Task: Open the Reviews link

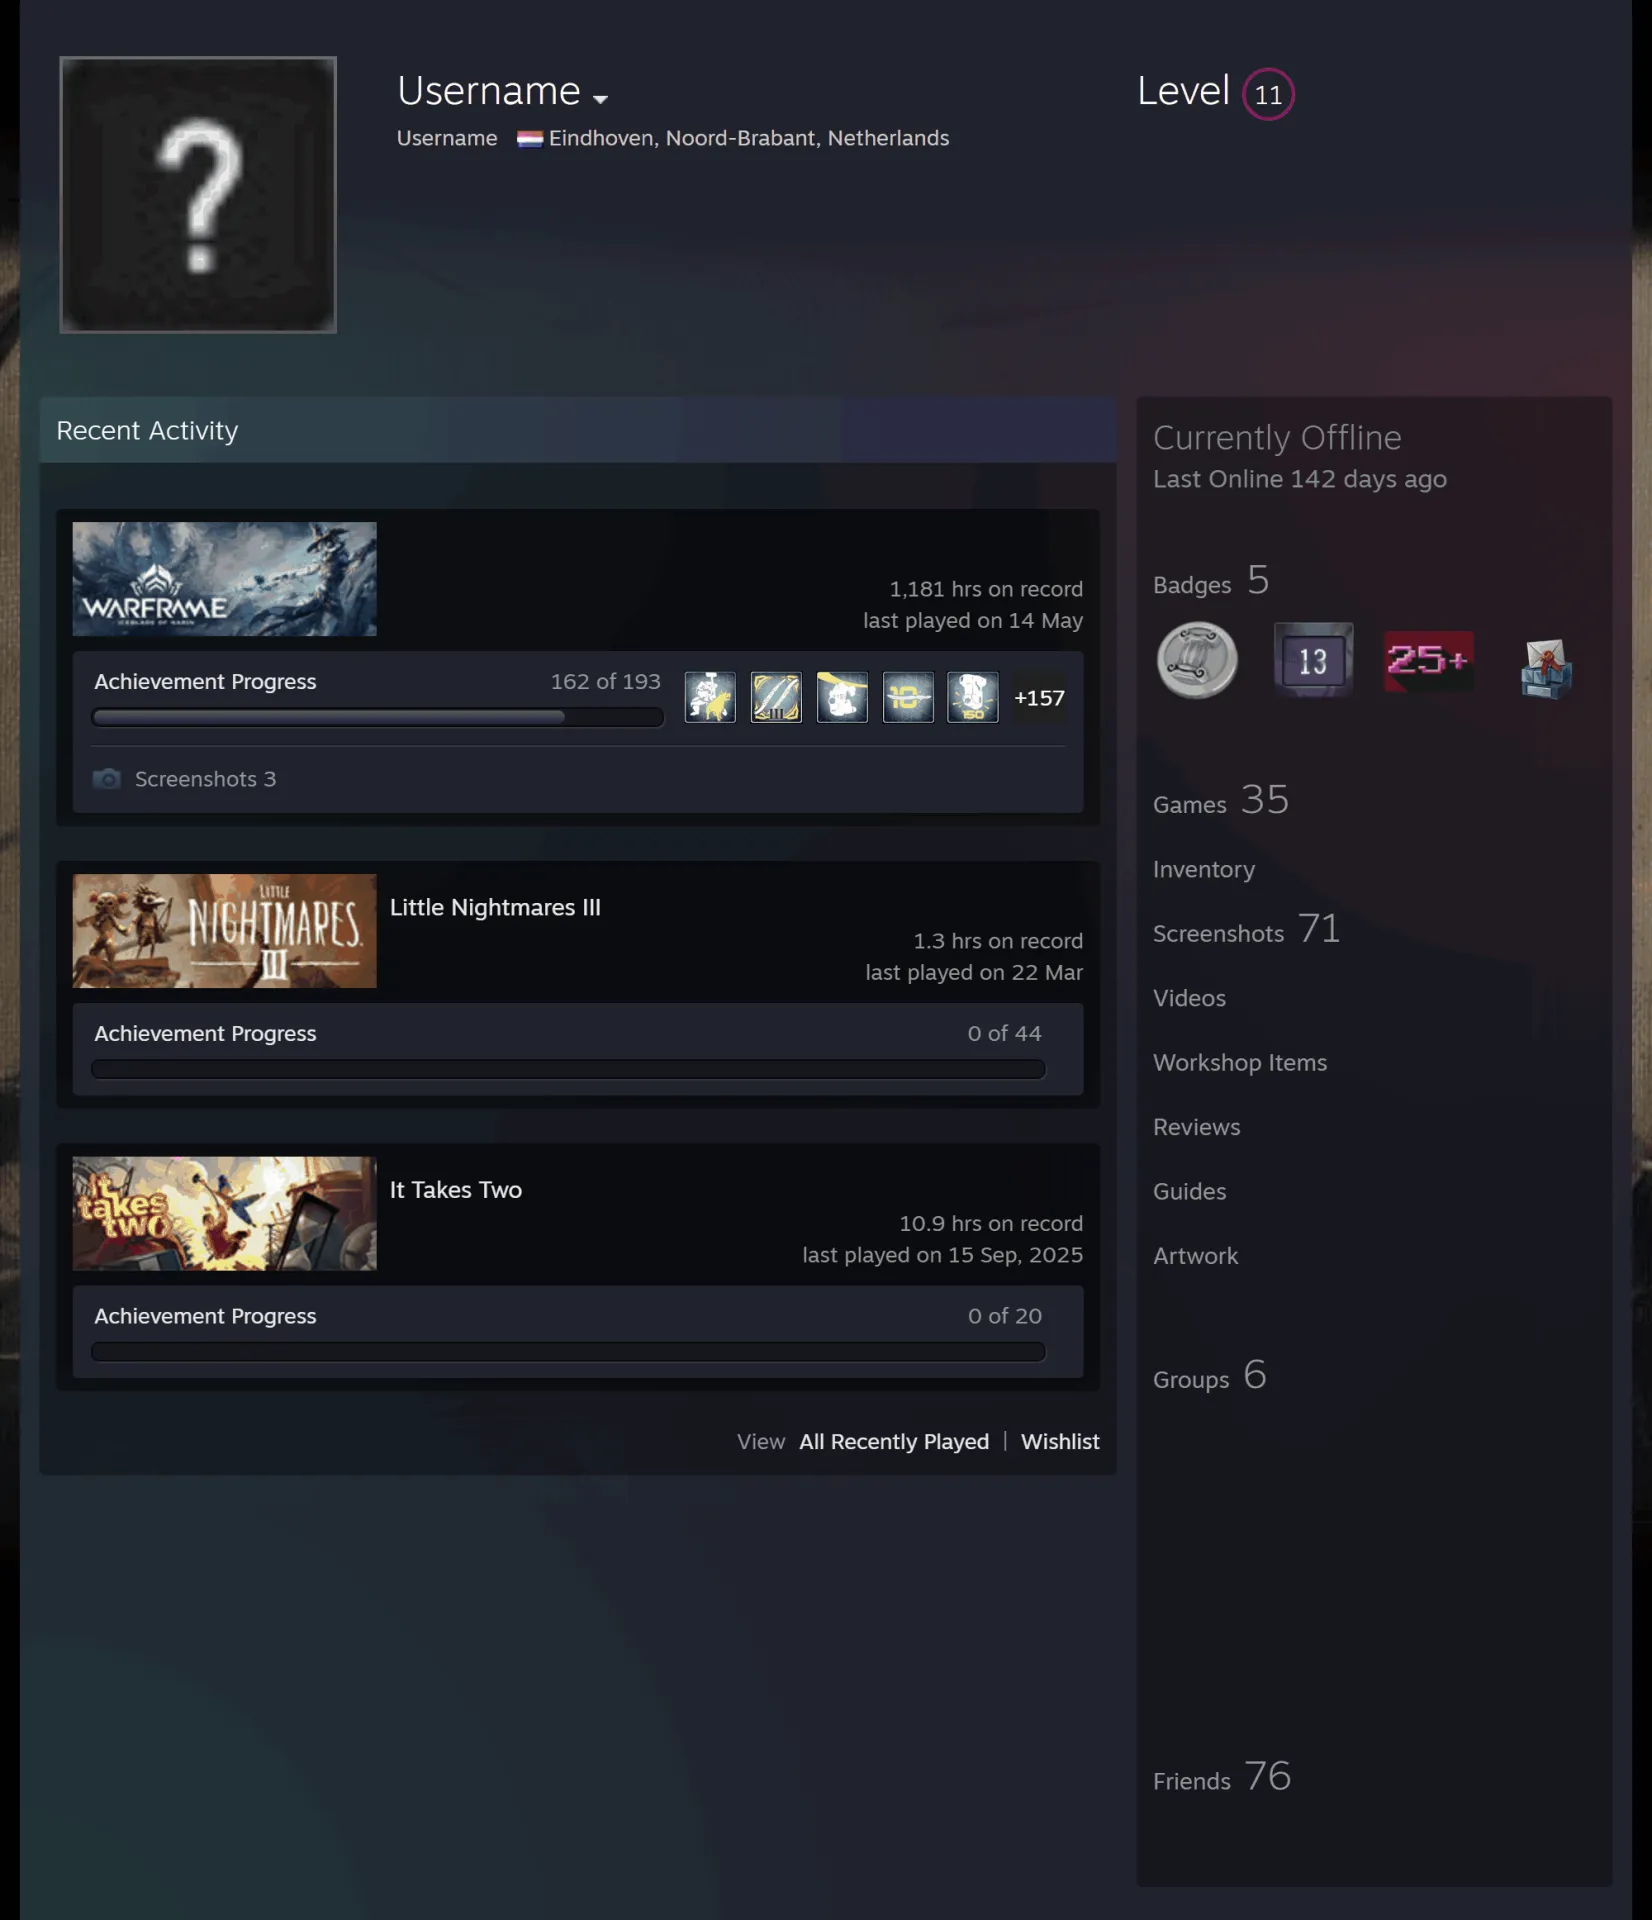Action: click(1197, 1127)
